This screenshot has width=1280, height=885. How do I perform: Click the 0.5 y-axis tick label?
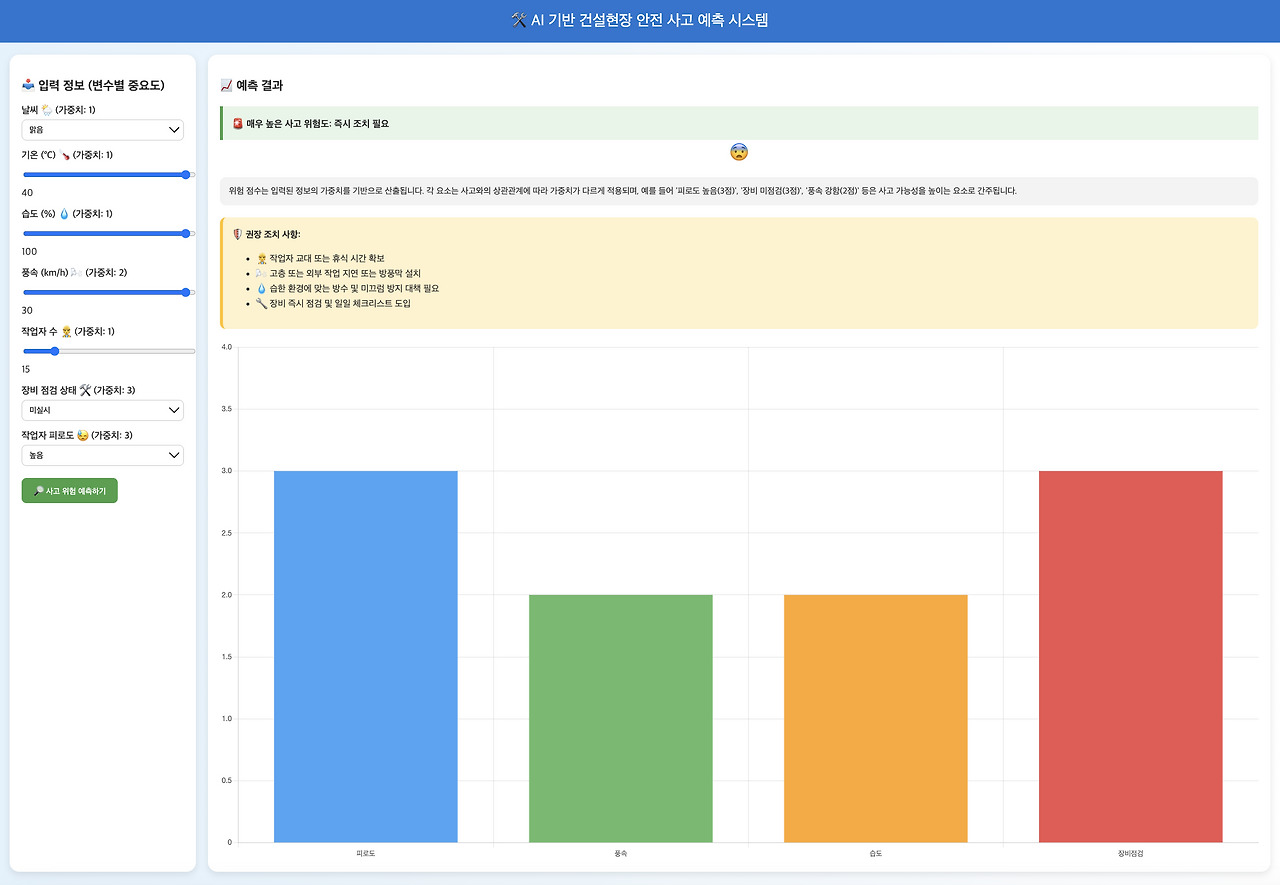point(226,780)
